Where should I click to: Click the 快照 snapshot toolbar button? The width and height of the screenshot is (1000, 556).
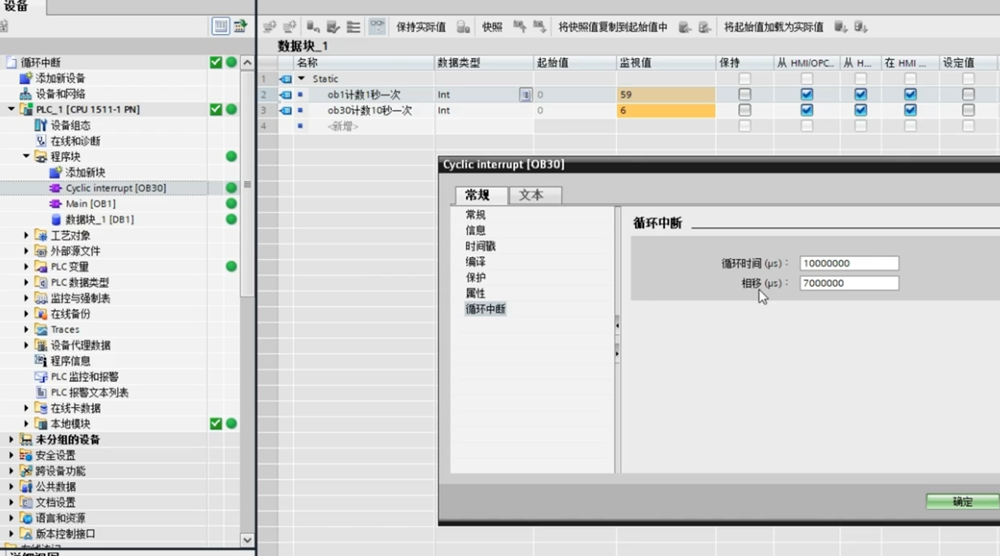(x=492, y=27)
